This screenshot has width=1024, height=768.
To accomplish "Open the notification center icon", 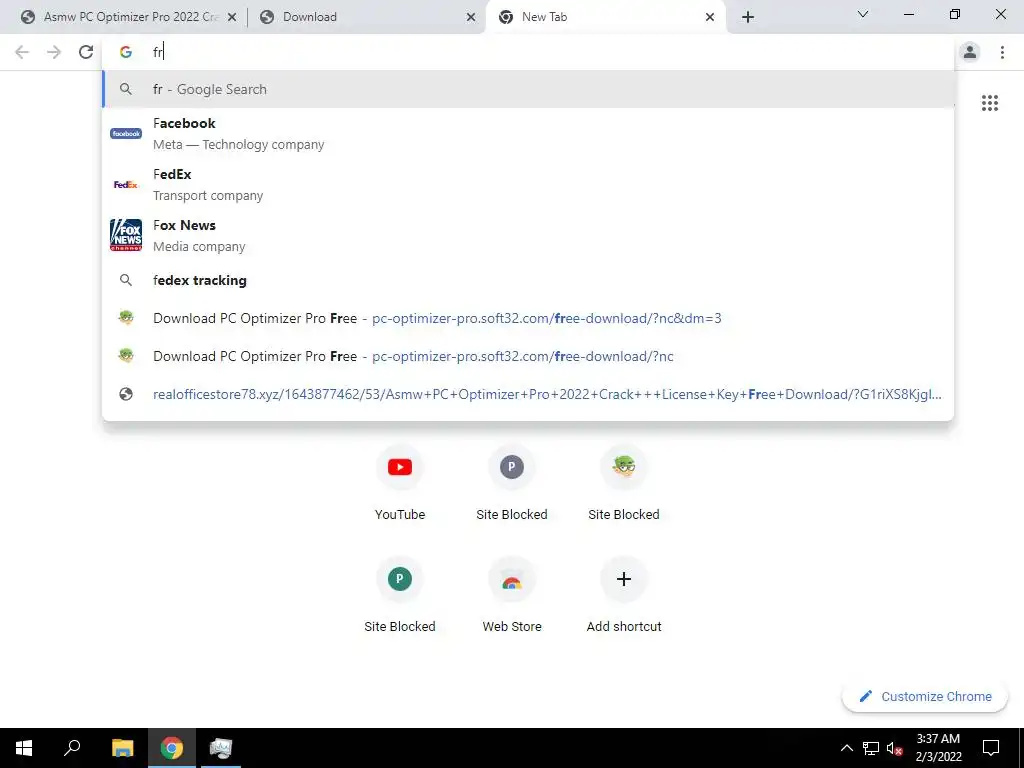I will [991, 748].
